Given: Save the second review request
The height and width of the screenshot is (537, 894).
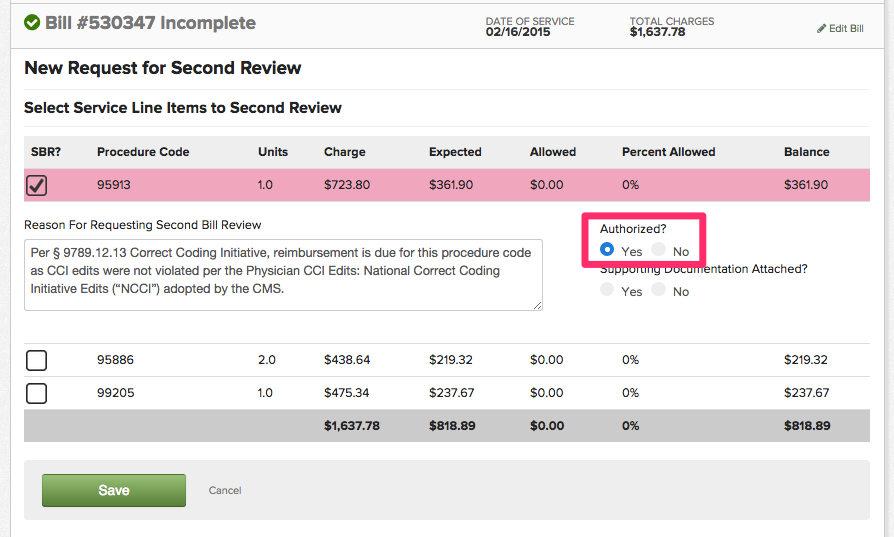Looking at the screenshot, I should point(114,490).
